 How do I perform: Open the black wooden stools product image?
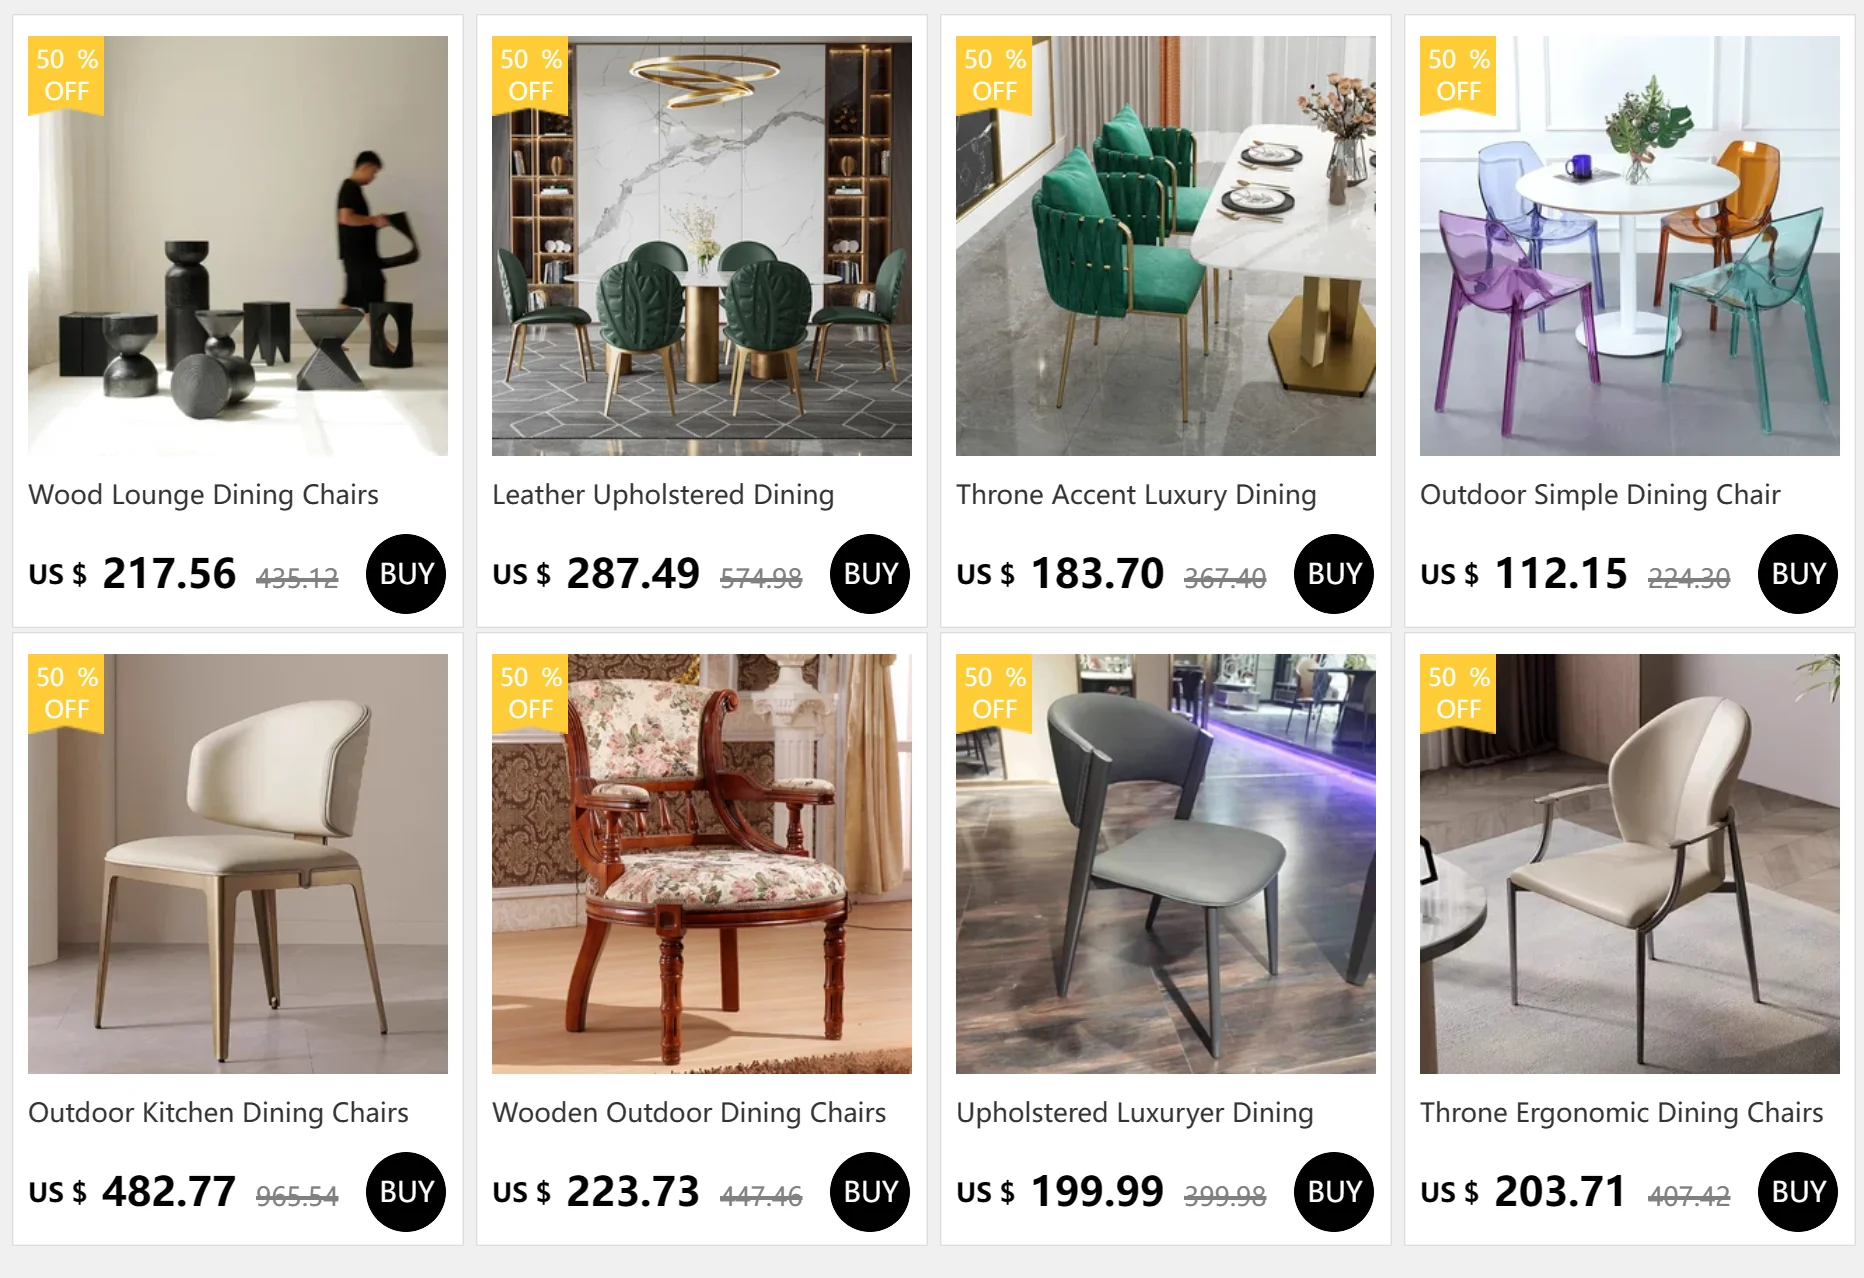(x=238, y=246)
